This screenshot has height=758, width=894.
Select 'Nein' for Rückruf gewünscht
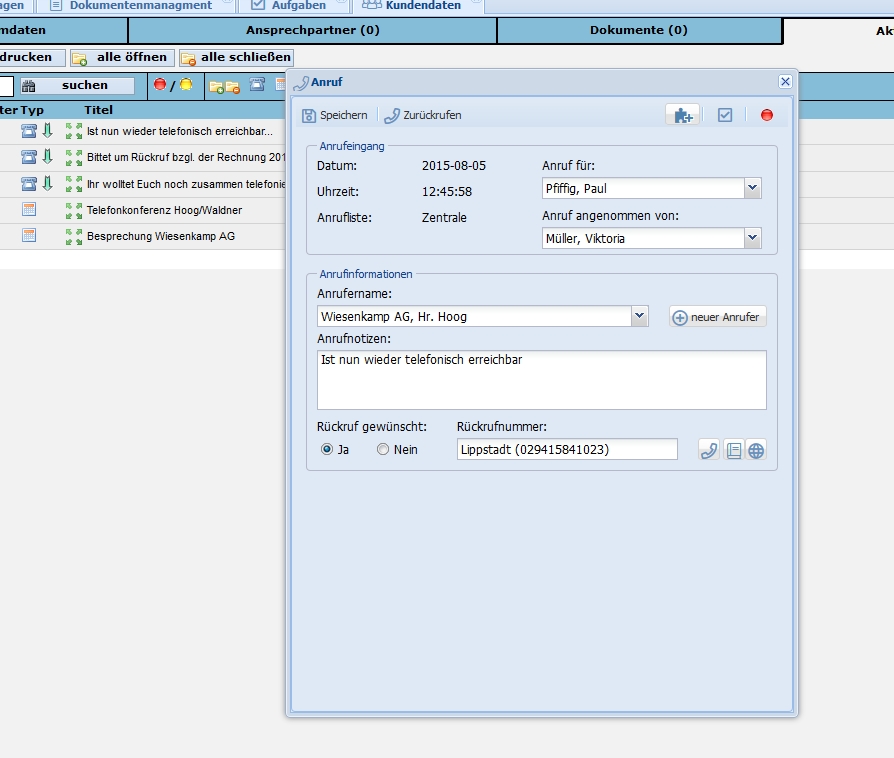[382, 450]
